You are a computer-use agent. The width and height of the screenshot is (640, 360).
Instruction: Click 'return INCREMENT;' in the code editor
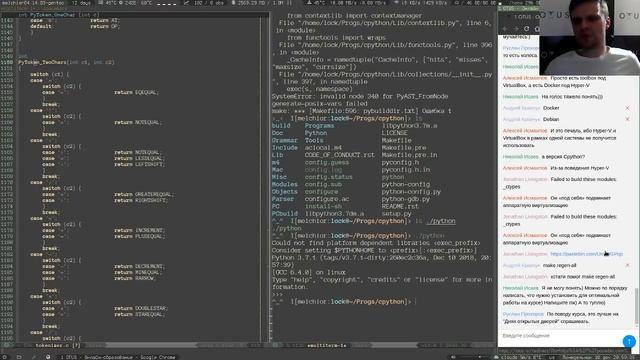(x=140, y=230)
